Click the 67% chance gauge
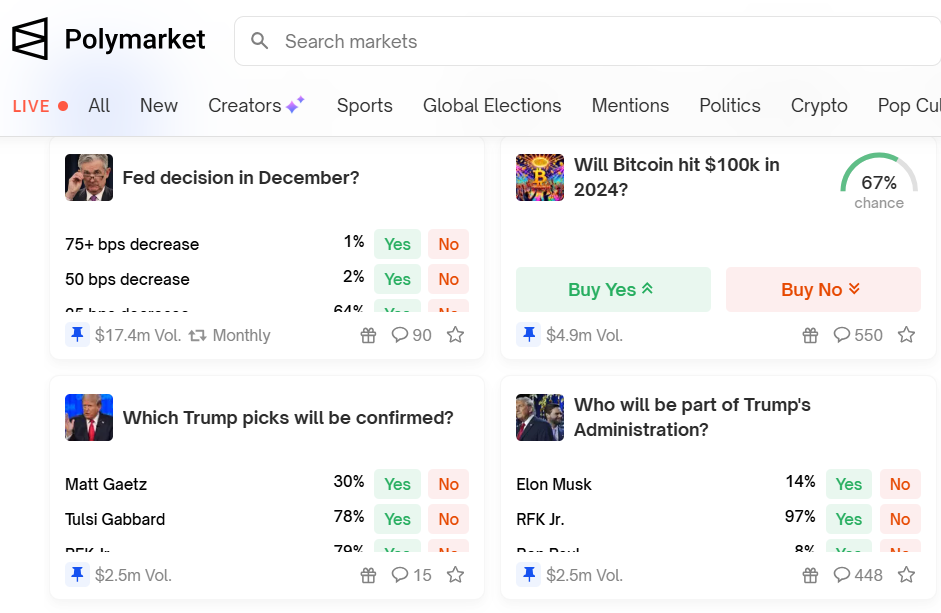The height and width of the screenshot is (613, 941). point(879,182)
